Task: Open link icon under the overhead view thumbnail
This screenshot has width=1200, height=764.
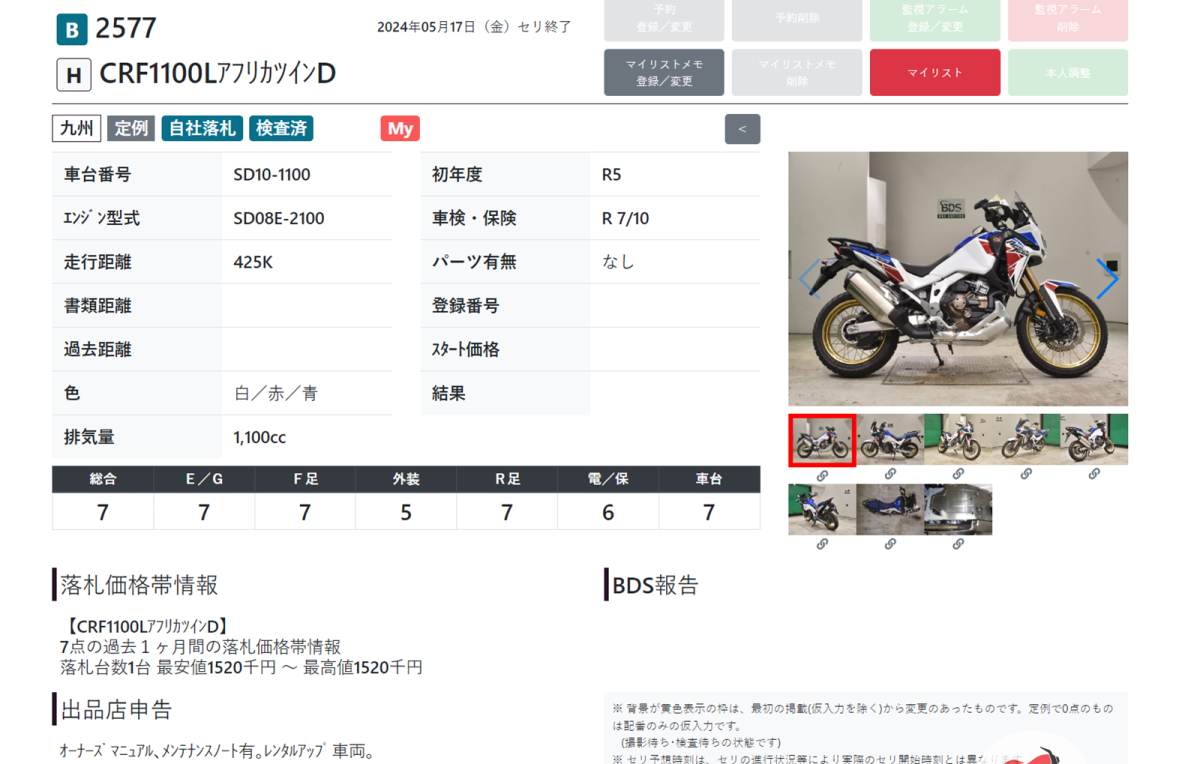Action: point(890,545)
